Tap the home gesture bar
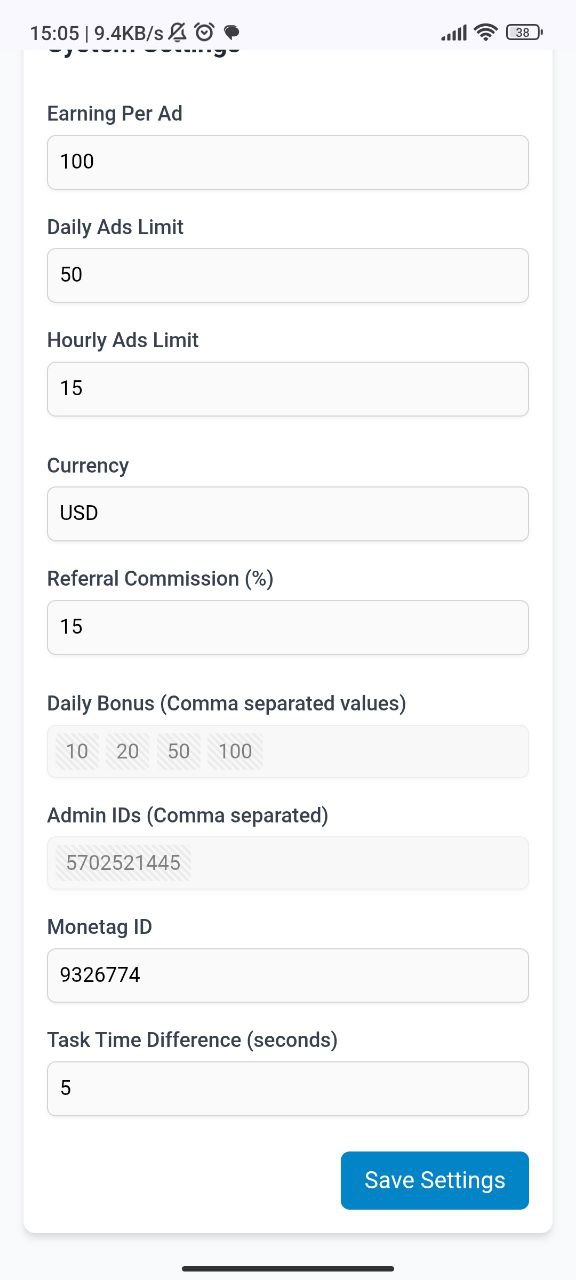The width and height of the screenshot is (576, 1280). tap(288, 1268)
